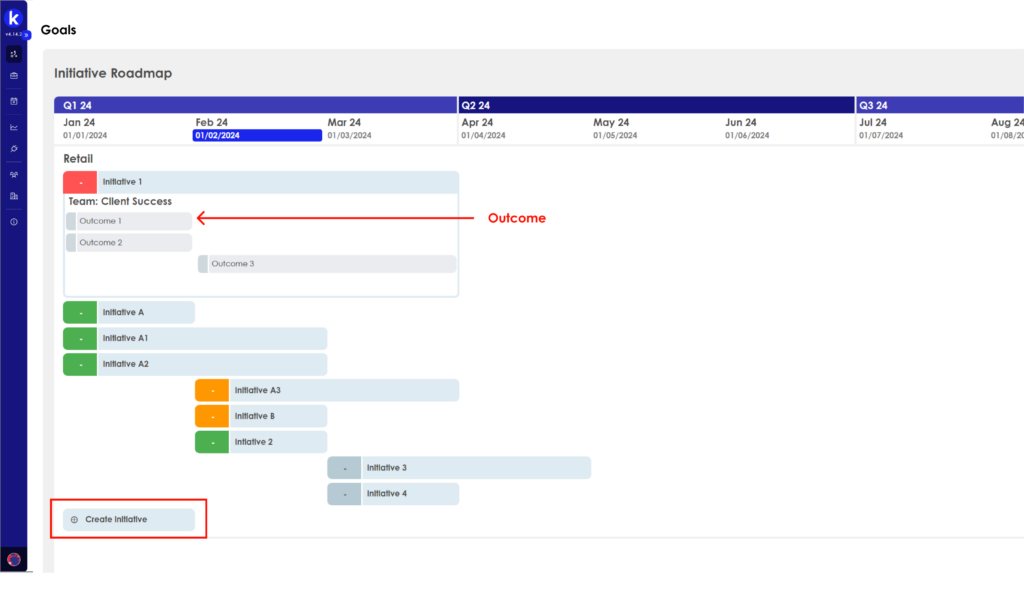
Task: Open the line chart icon in sidebar
Action: (14, 127)
